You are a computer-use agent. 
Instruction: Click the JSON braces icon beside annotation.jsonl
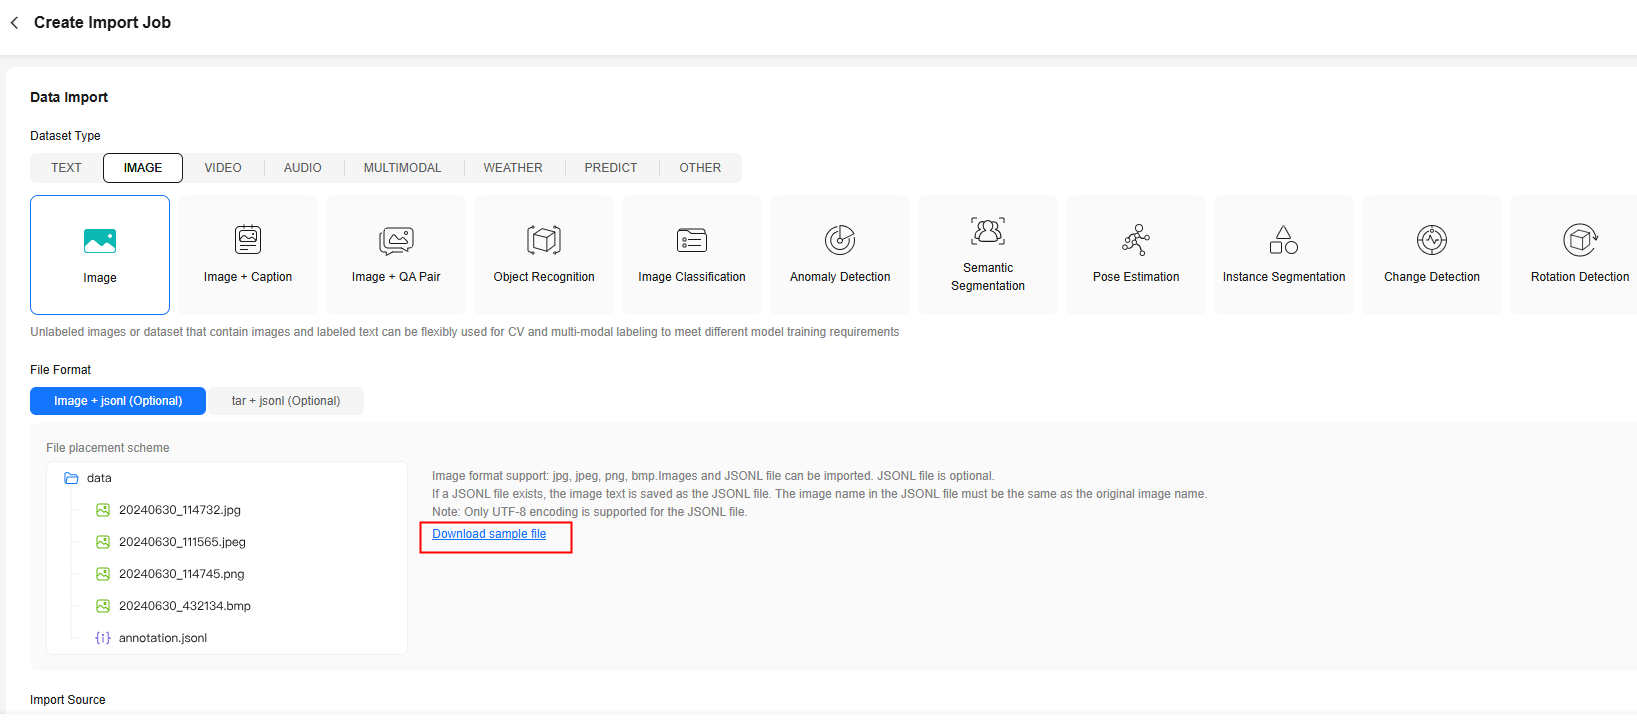point(103,638)
